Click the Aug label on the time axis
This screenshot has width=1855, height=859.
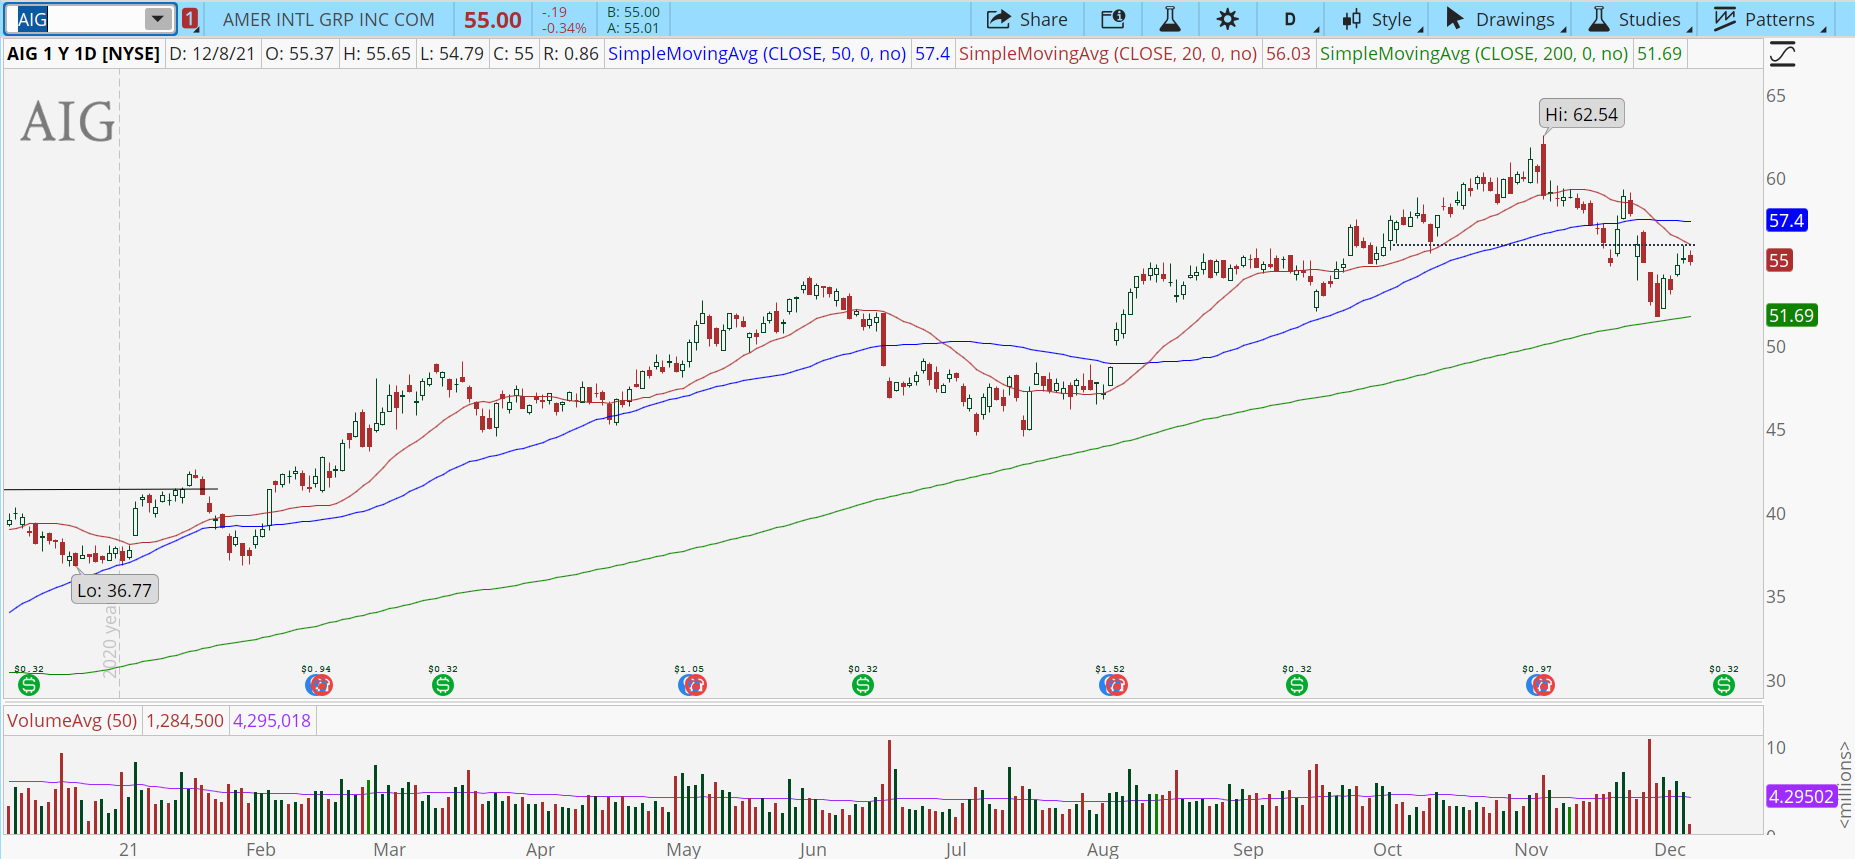pos(1103,849)
